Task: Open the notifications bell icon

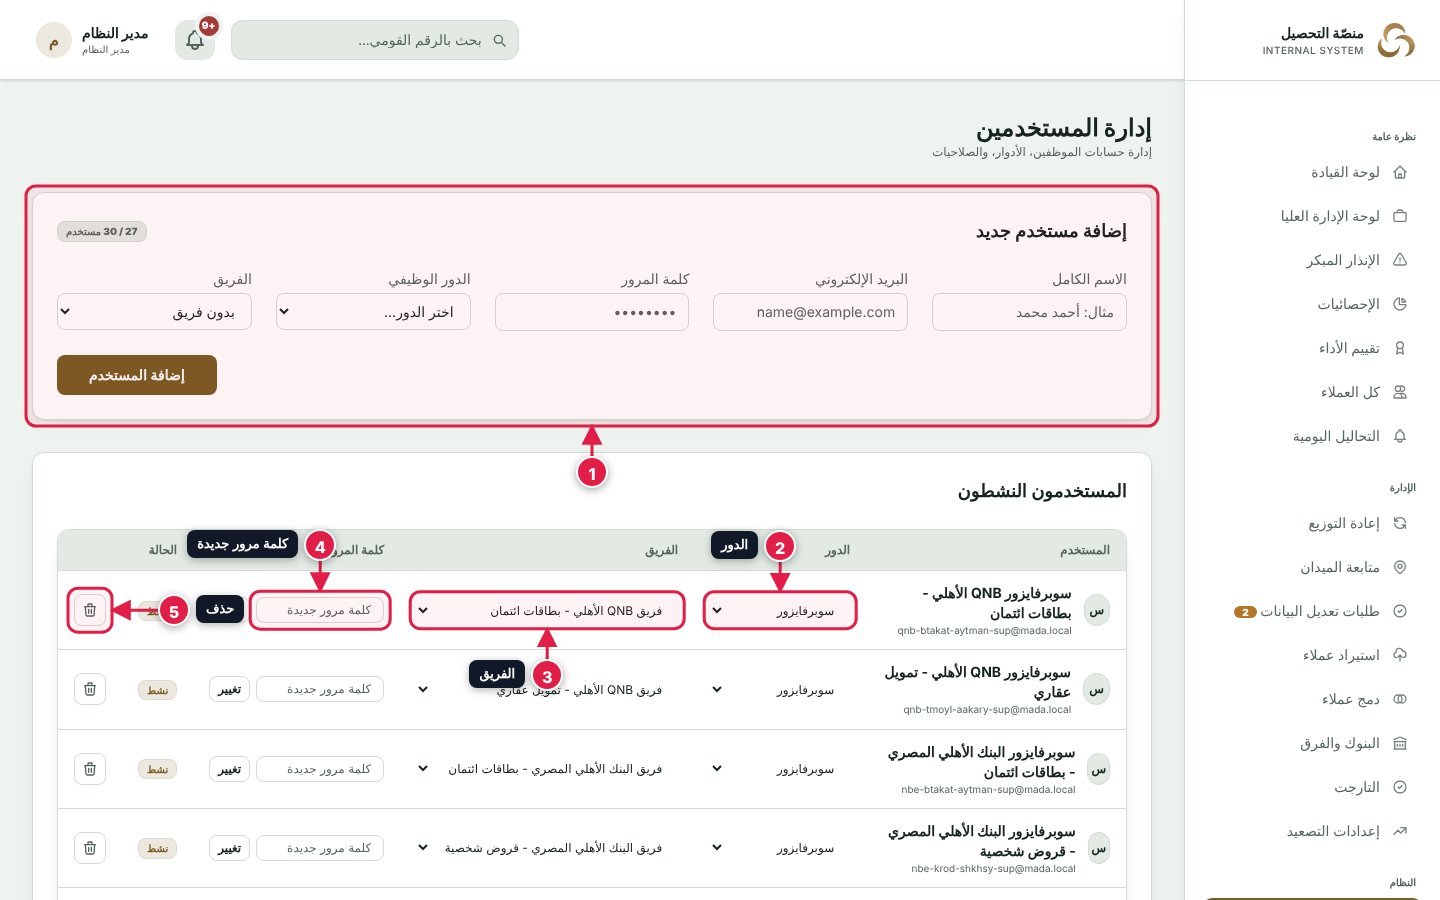Action: (x=195, y=40)
